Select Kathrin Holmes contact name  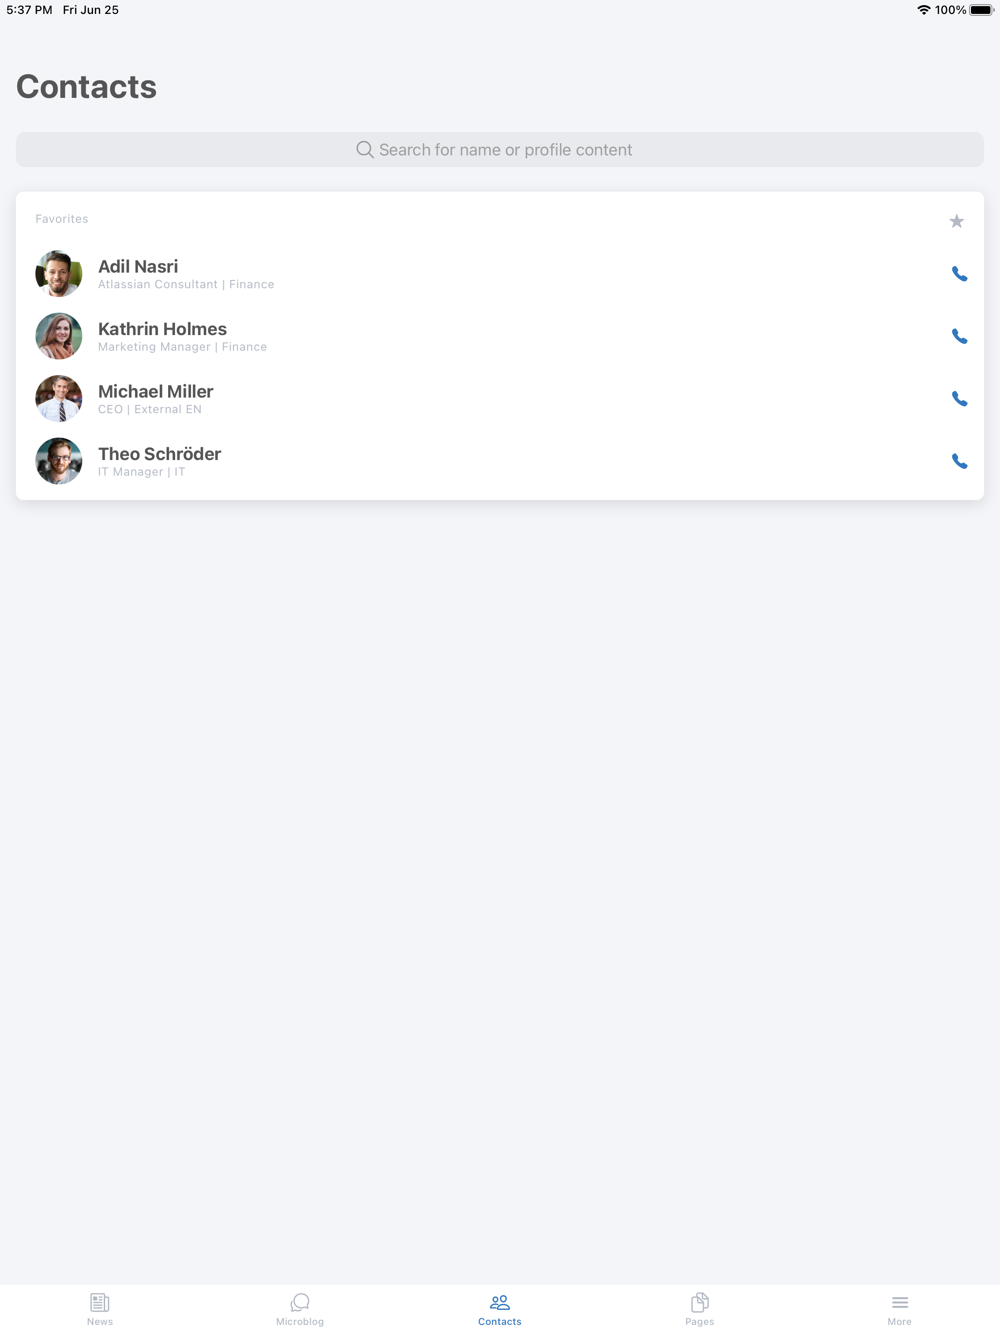162,329
